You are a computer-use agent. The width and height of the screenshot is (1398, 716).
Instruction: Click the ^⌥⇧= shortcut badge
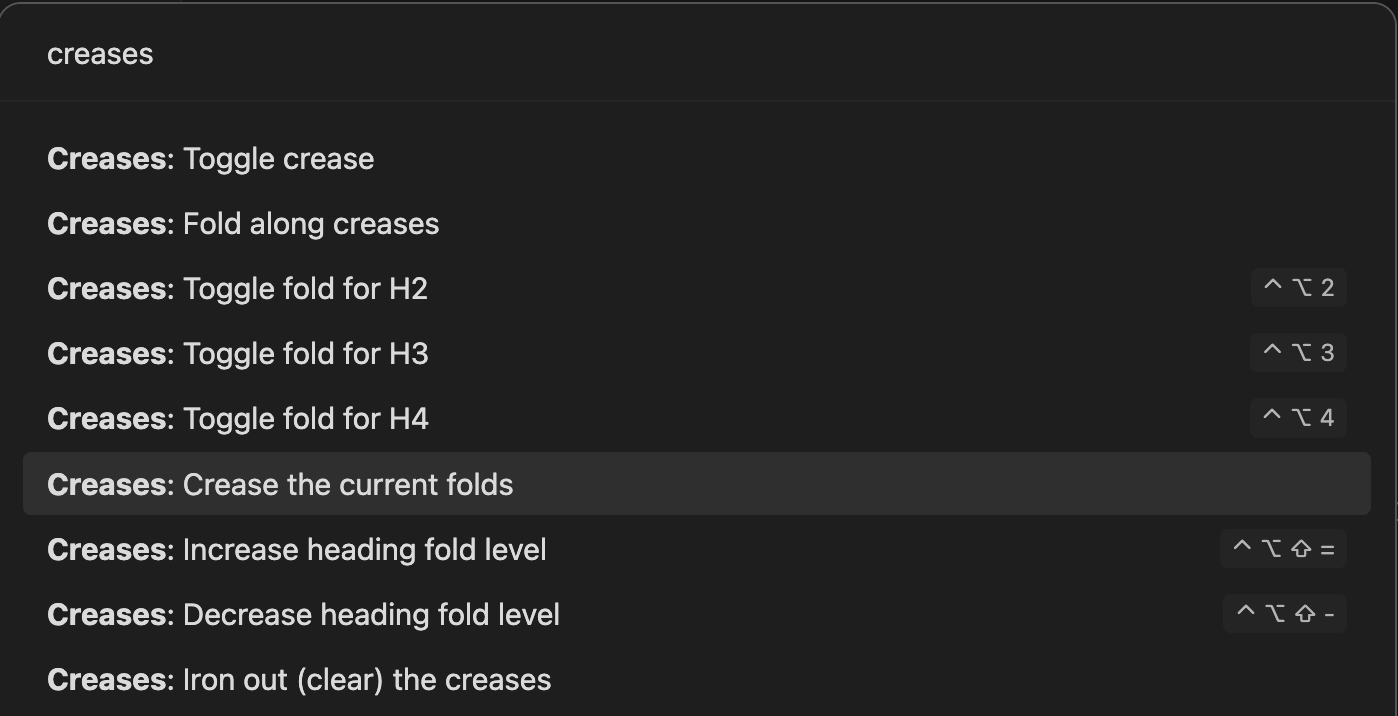(1283, 548)
